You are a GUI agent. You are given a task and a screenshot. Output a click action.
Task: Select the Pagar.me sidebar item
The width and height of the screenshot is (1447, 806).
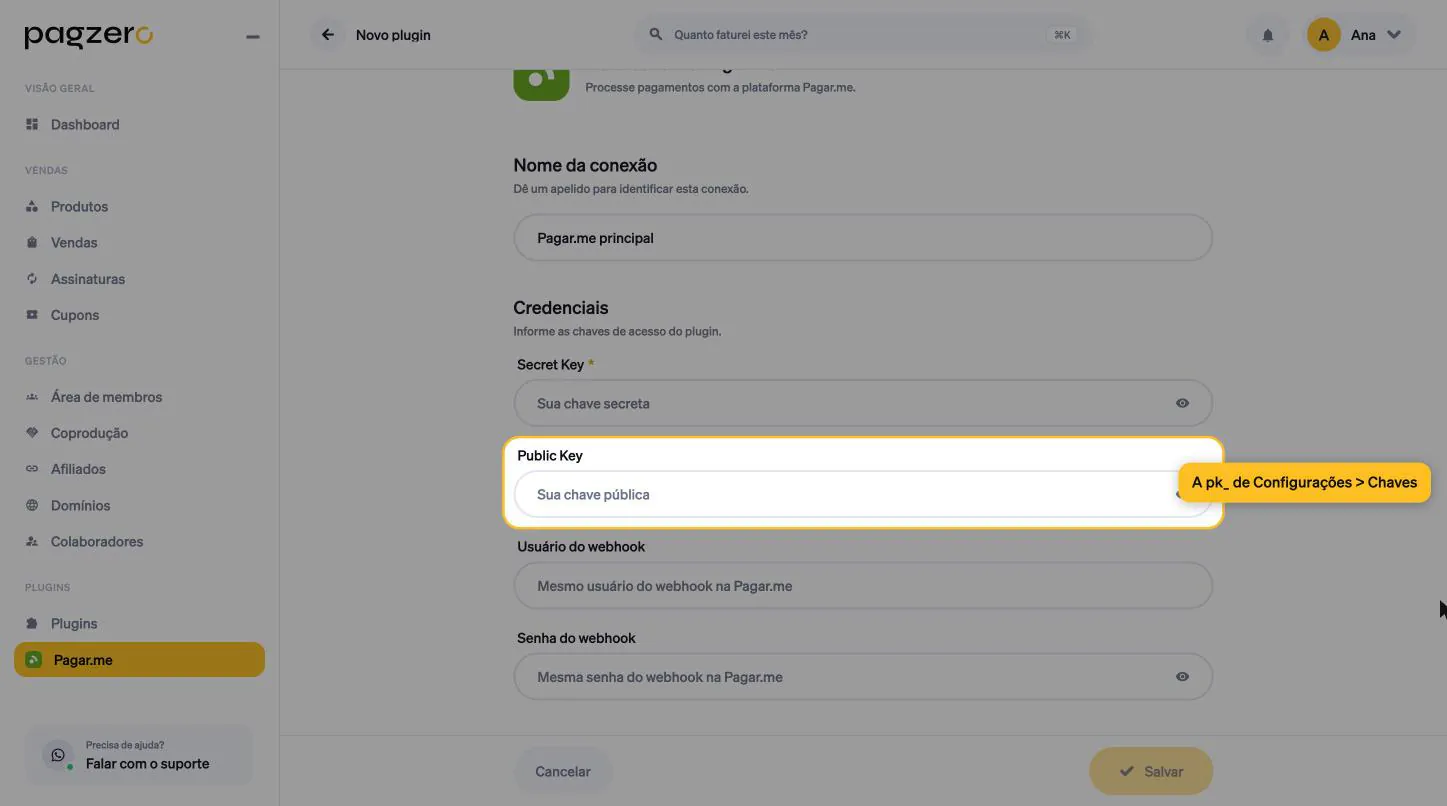pyautogui.click(x=140, y=660)
